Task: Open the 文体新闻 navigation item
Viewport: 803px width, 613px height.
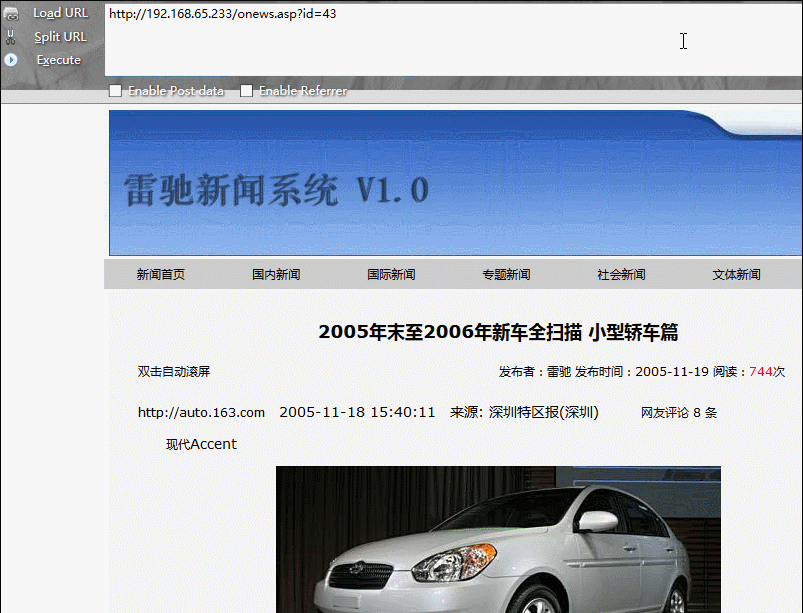Action: point(736,275)
